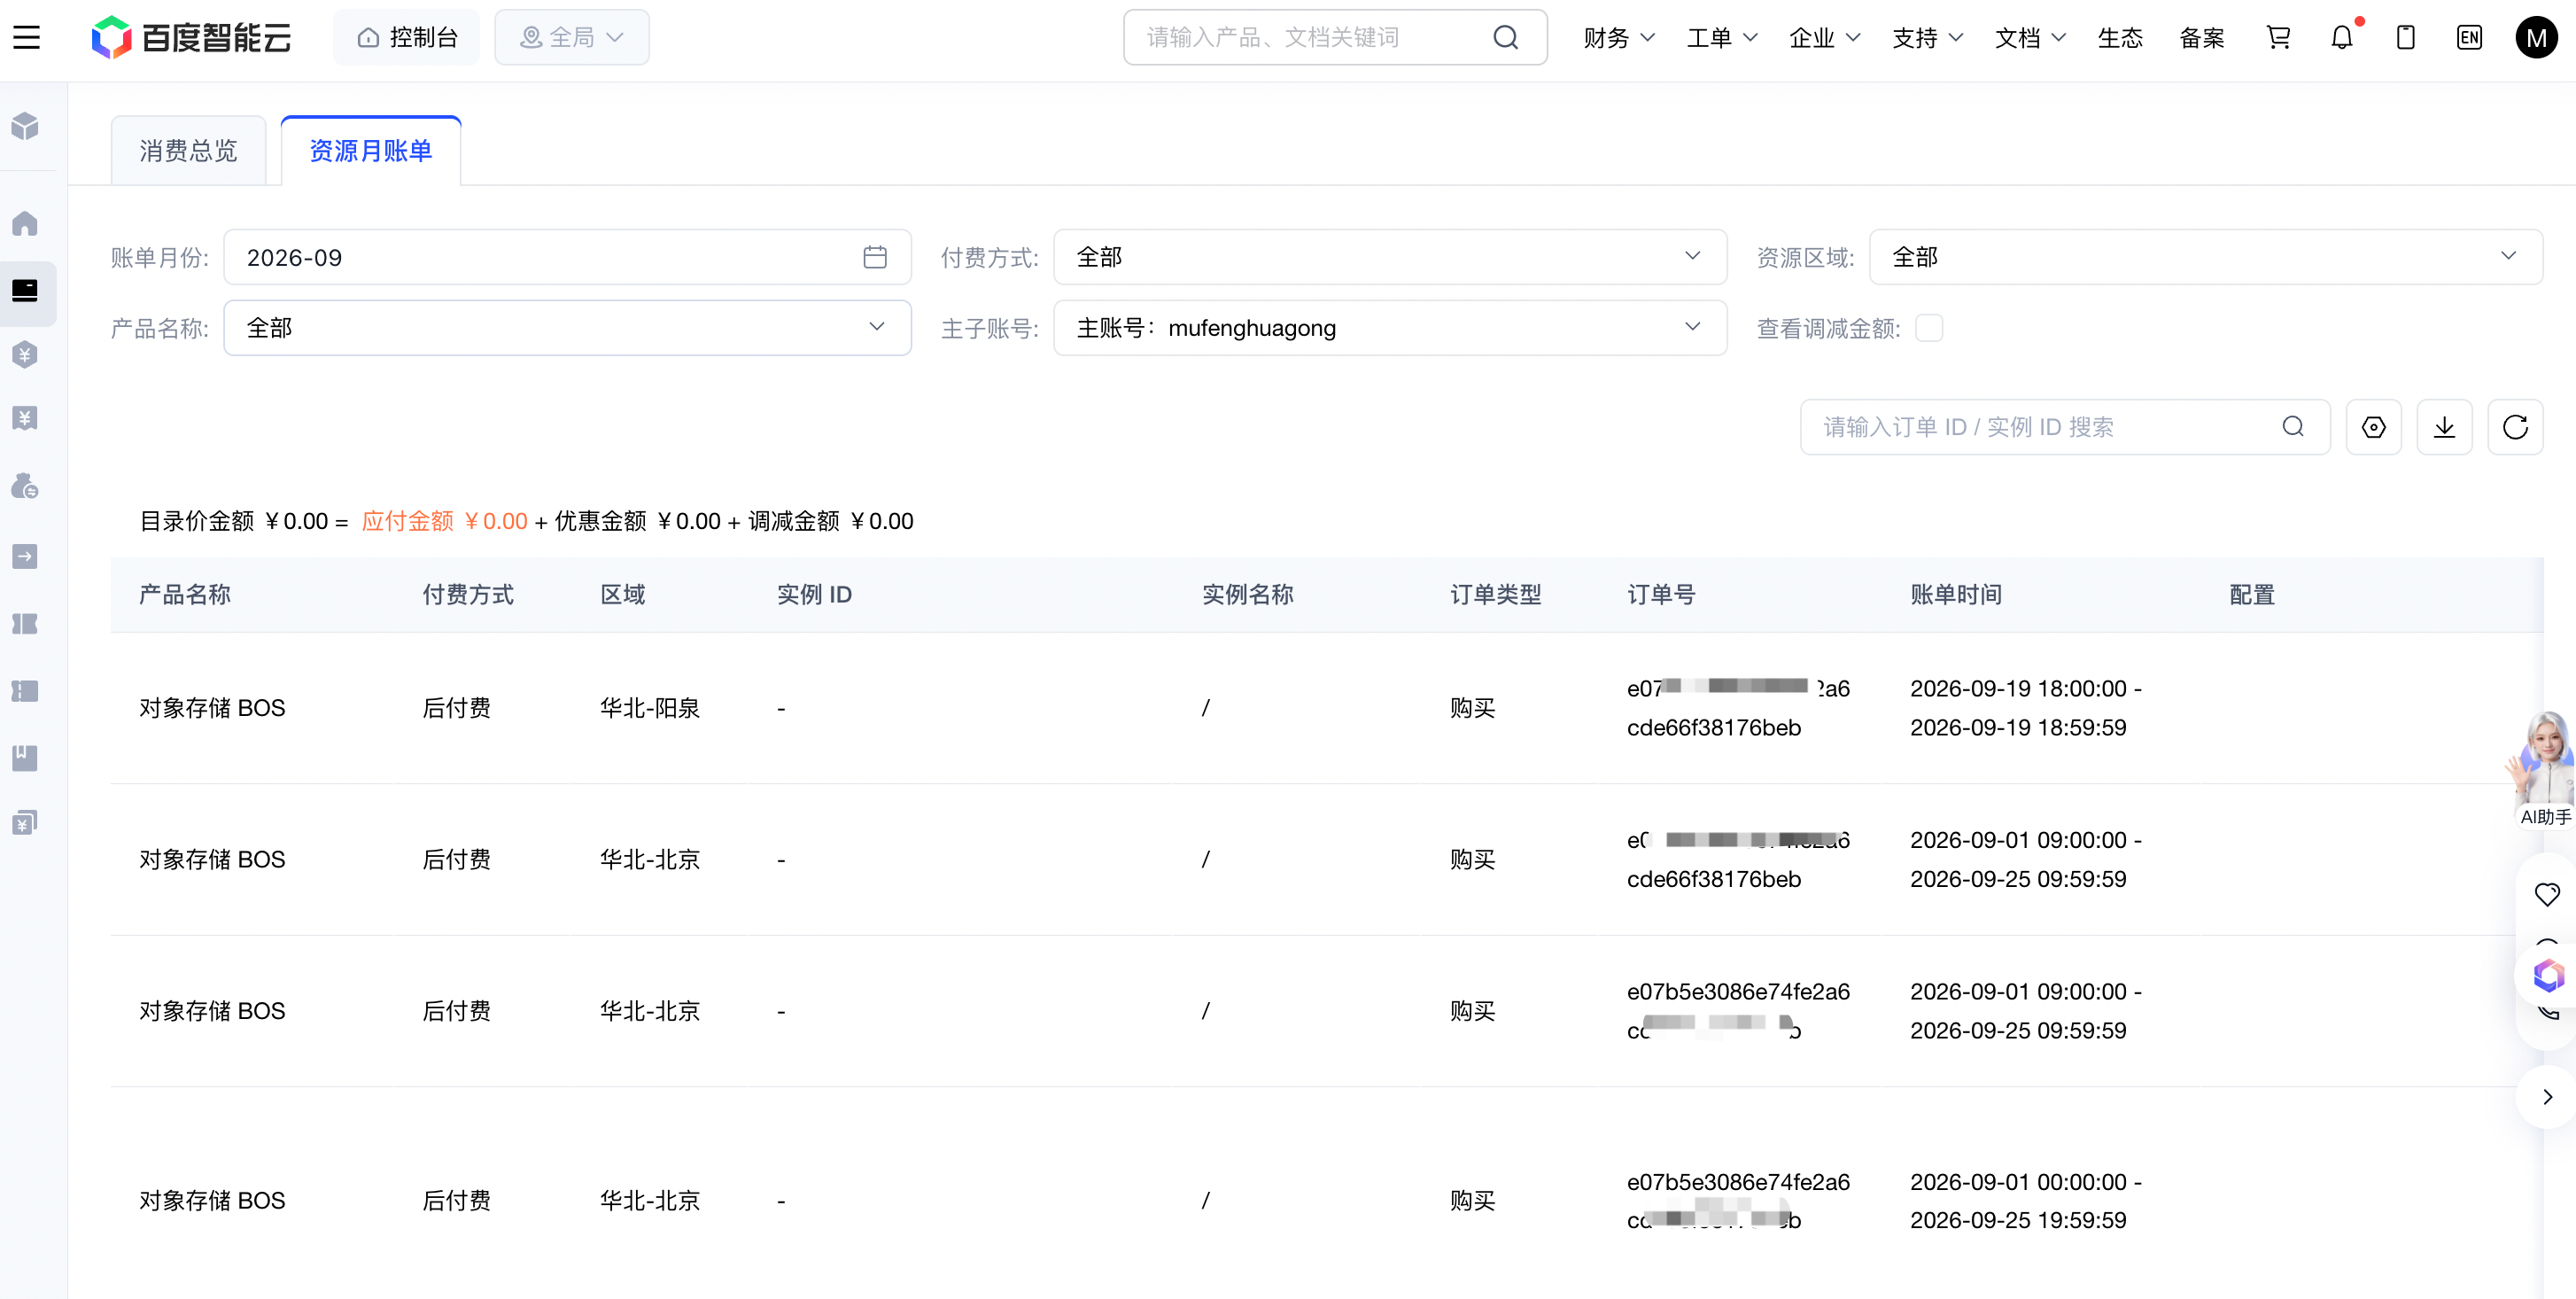The image size is (2576, 1299).
Task: Open the 主子账号 account dropdown
Action: (1389, 328)
